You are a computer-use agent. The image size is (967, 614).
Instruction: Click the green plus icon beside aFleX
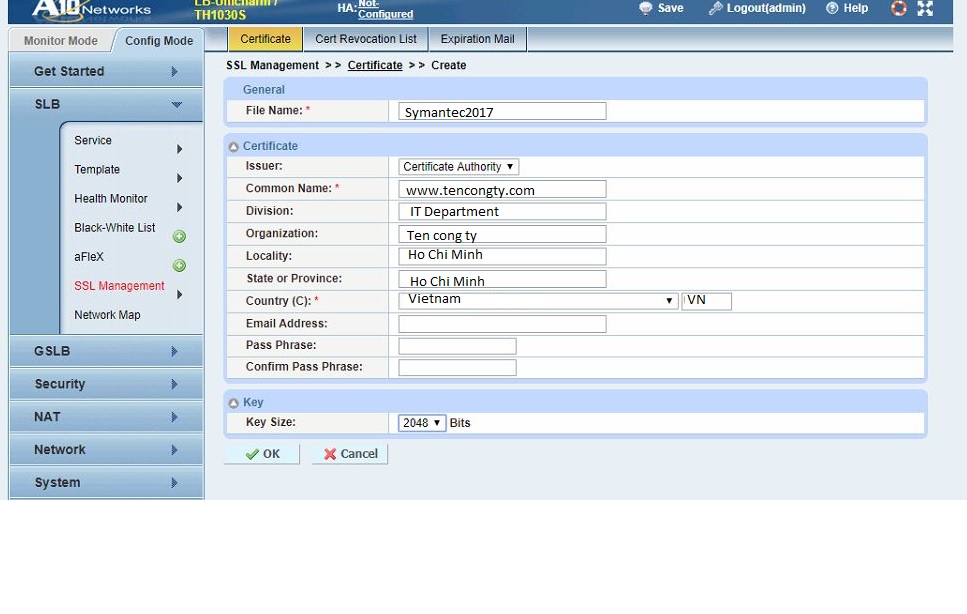[x=179, y=266]
